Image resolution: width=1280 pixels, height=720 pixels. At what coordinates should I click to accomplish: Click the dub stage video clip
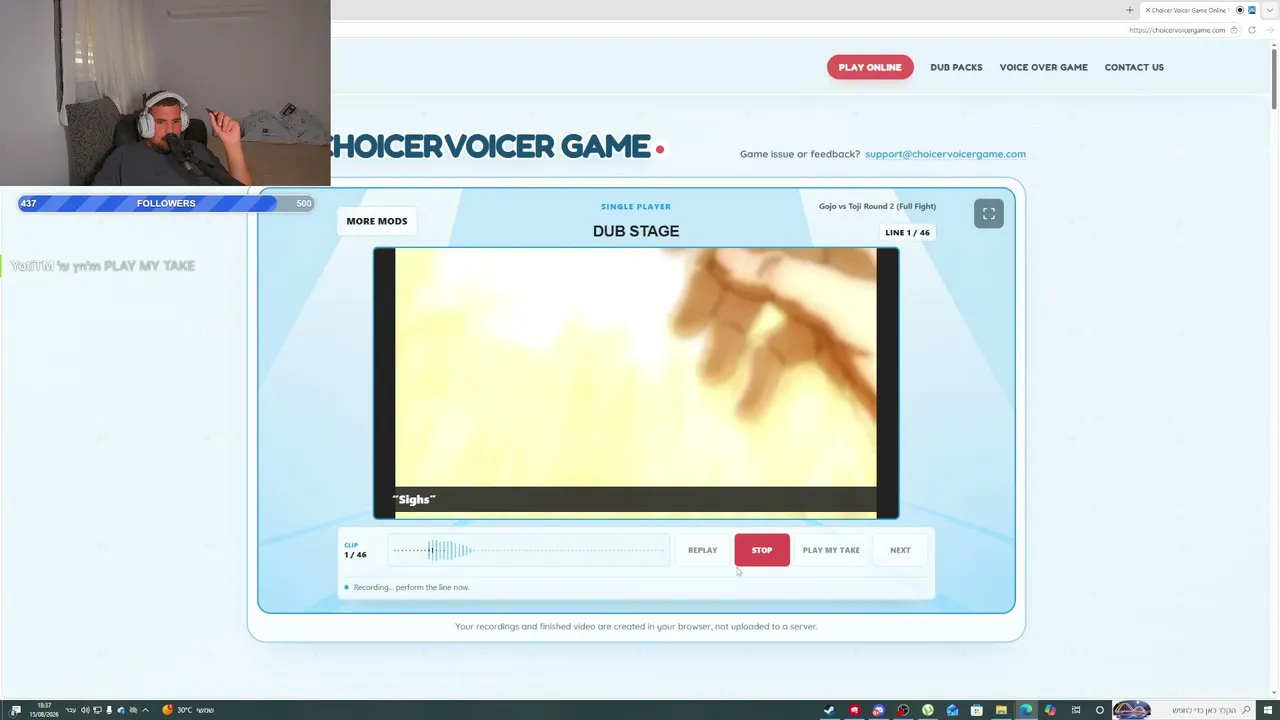tap(636, 383)
